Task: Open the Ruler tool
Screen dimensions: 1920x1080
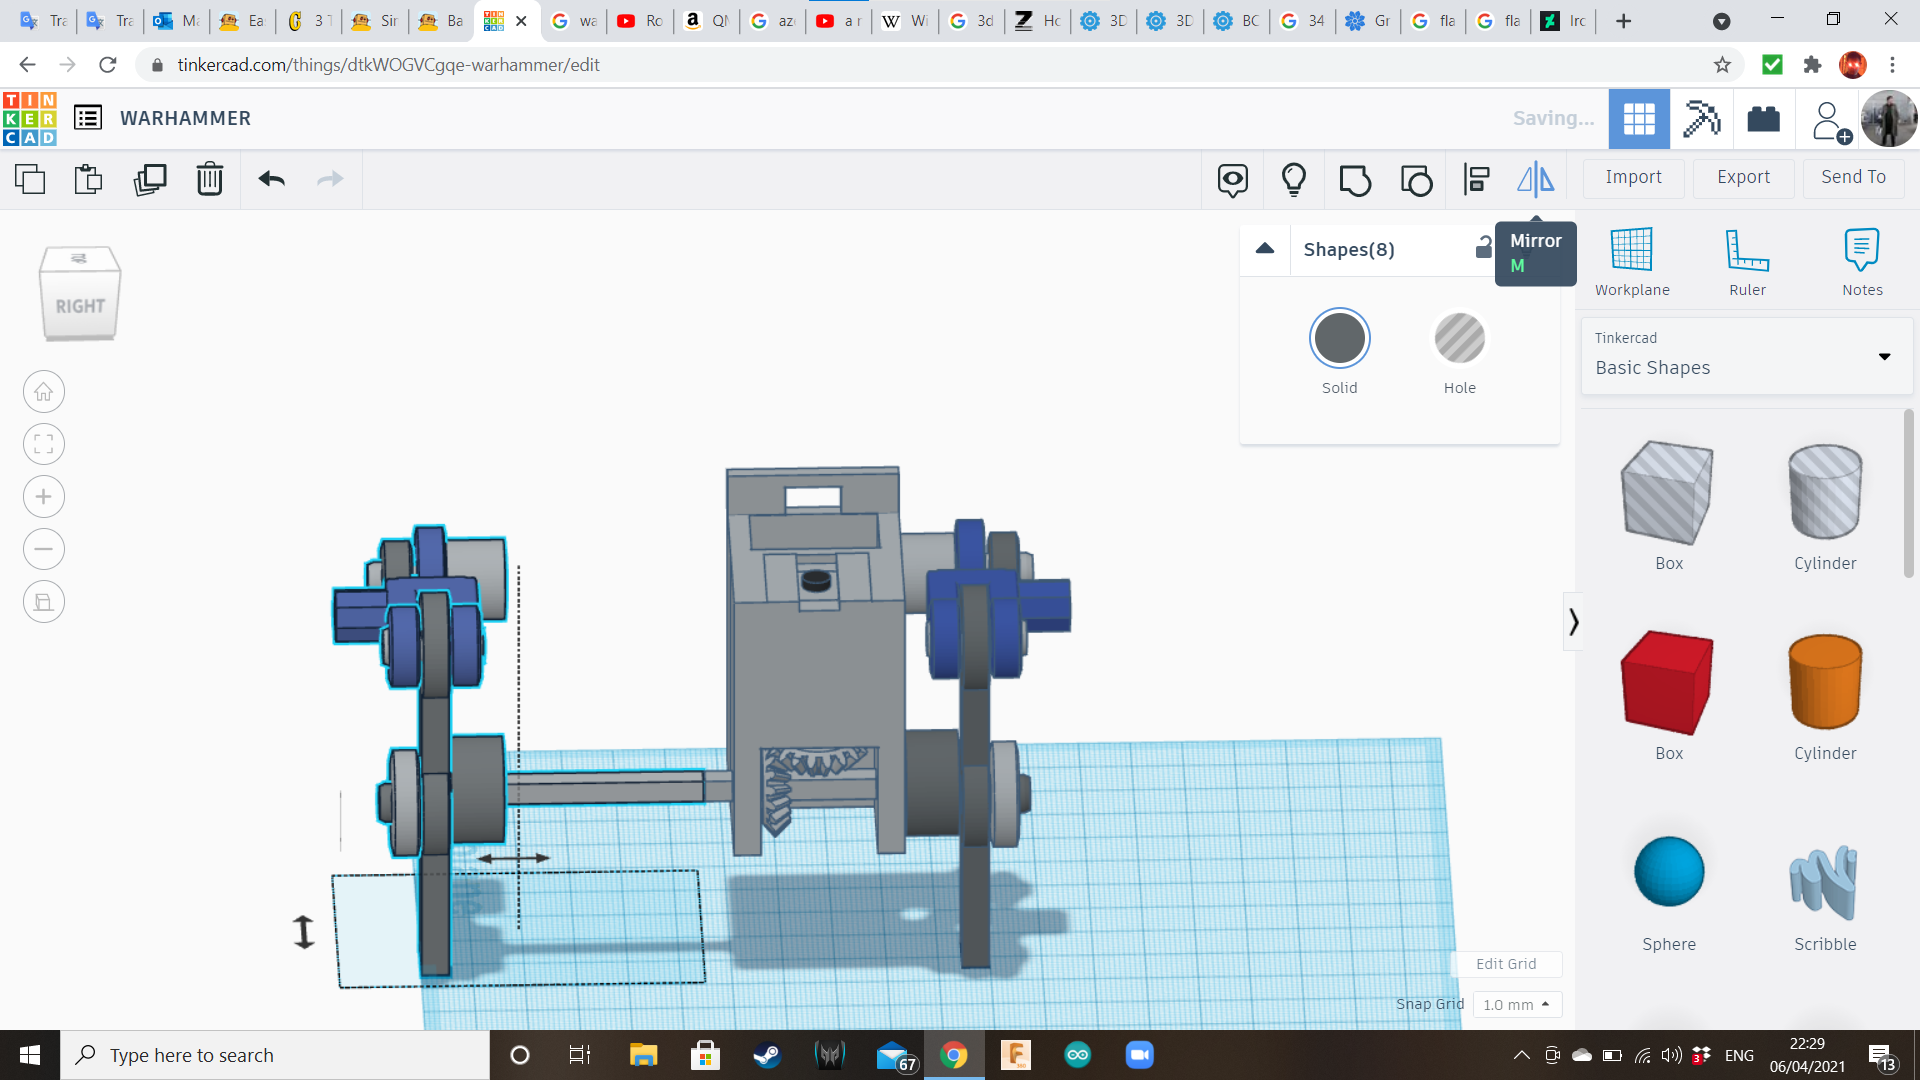Action: [x=1747, y=260]
